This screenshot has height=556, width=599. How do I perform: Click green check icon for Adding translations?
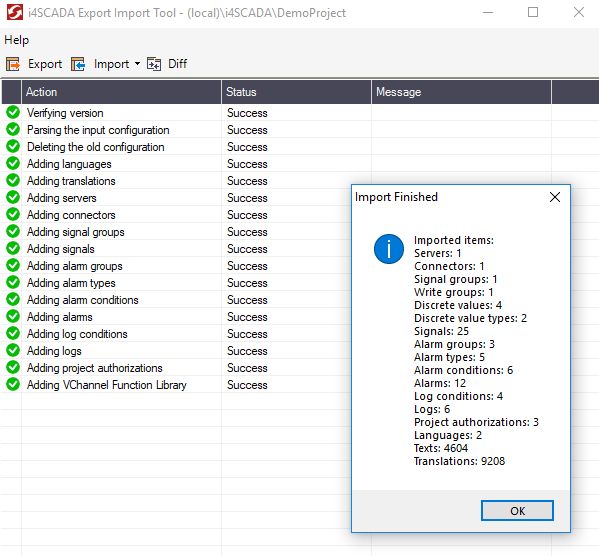13,180
